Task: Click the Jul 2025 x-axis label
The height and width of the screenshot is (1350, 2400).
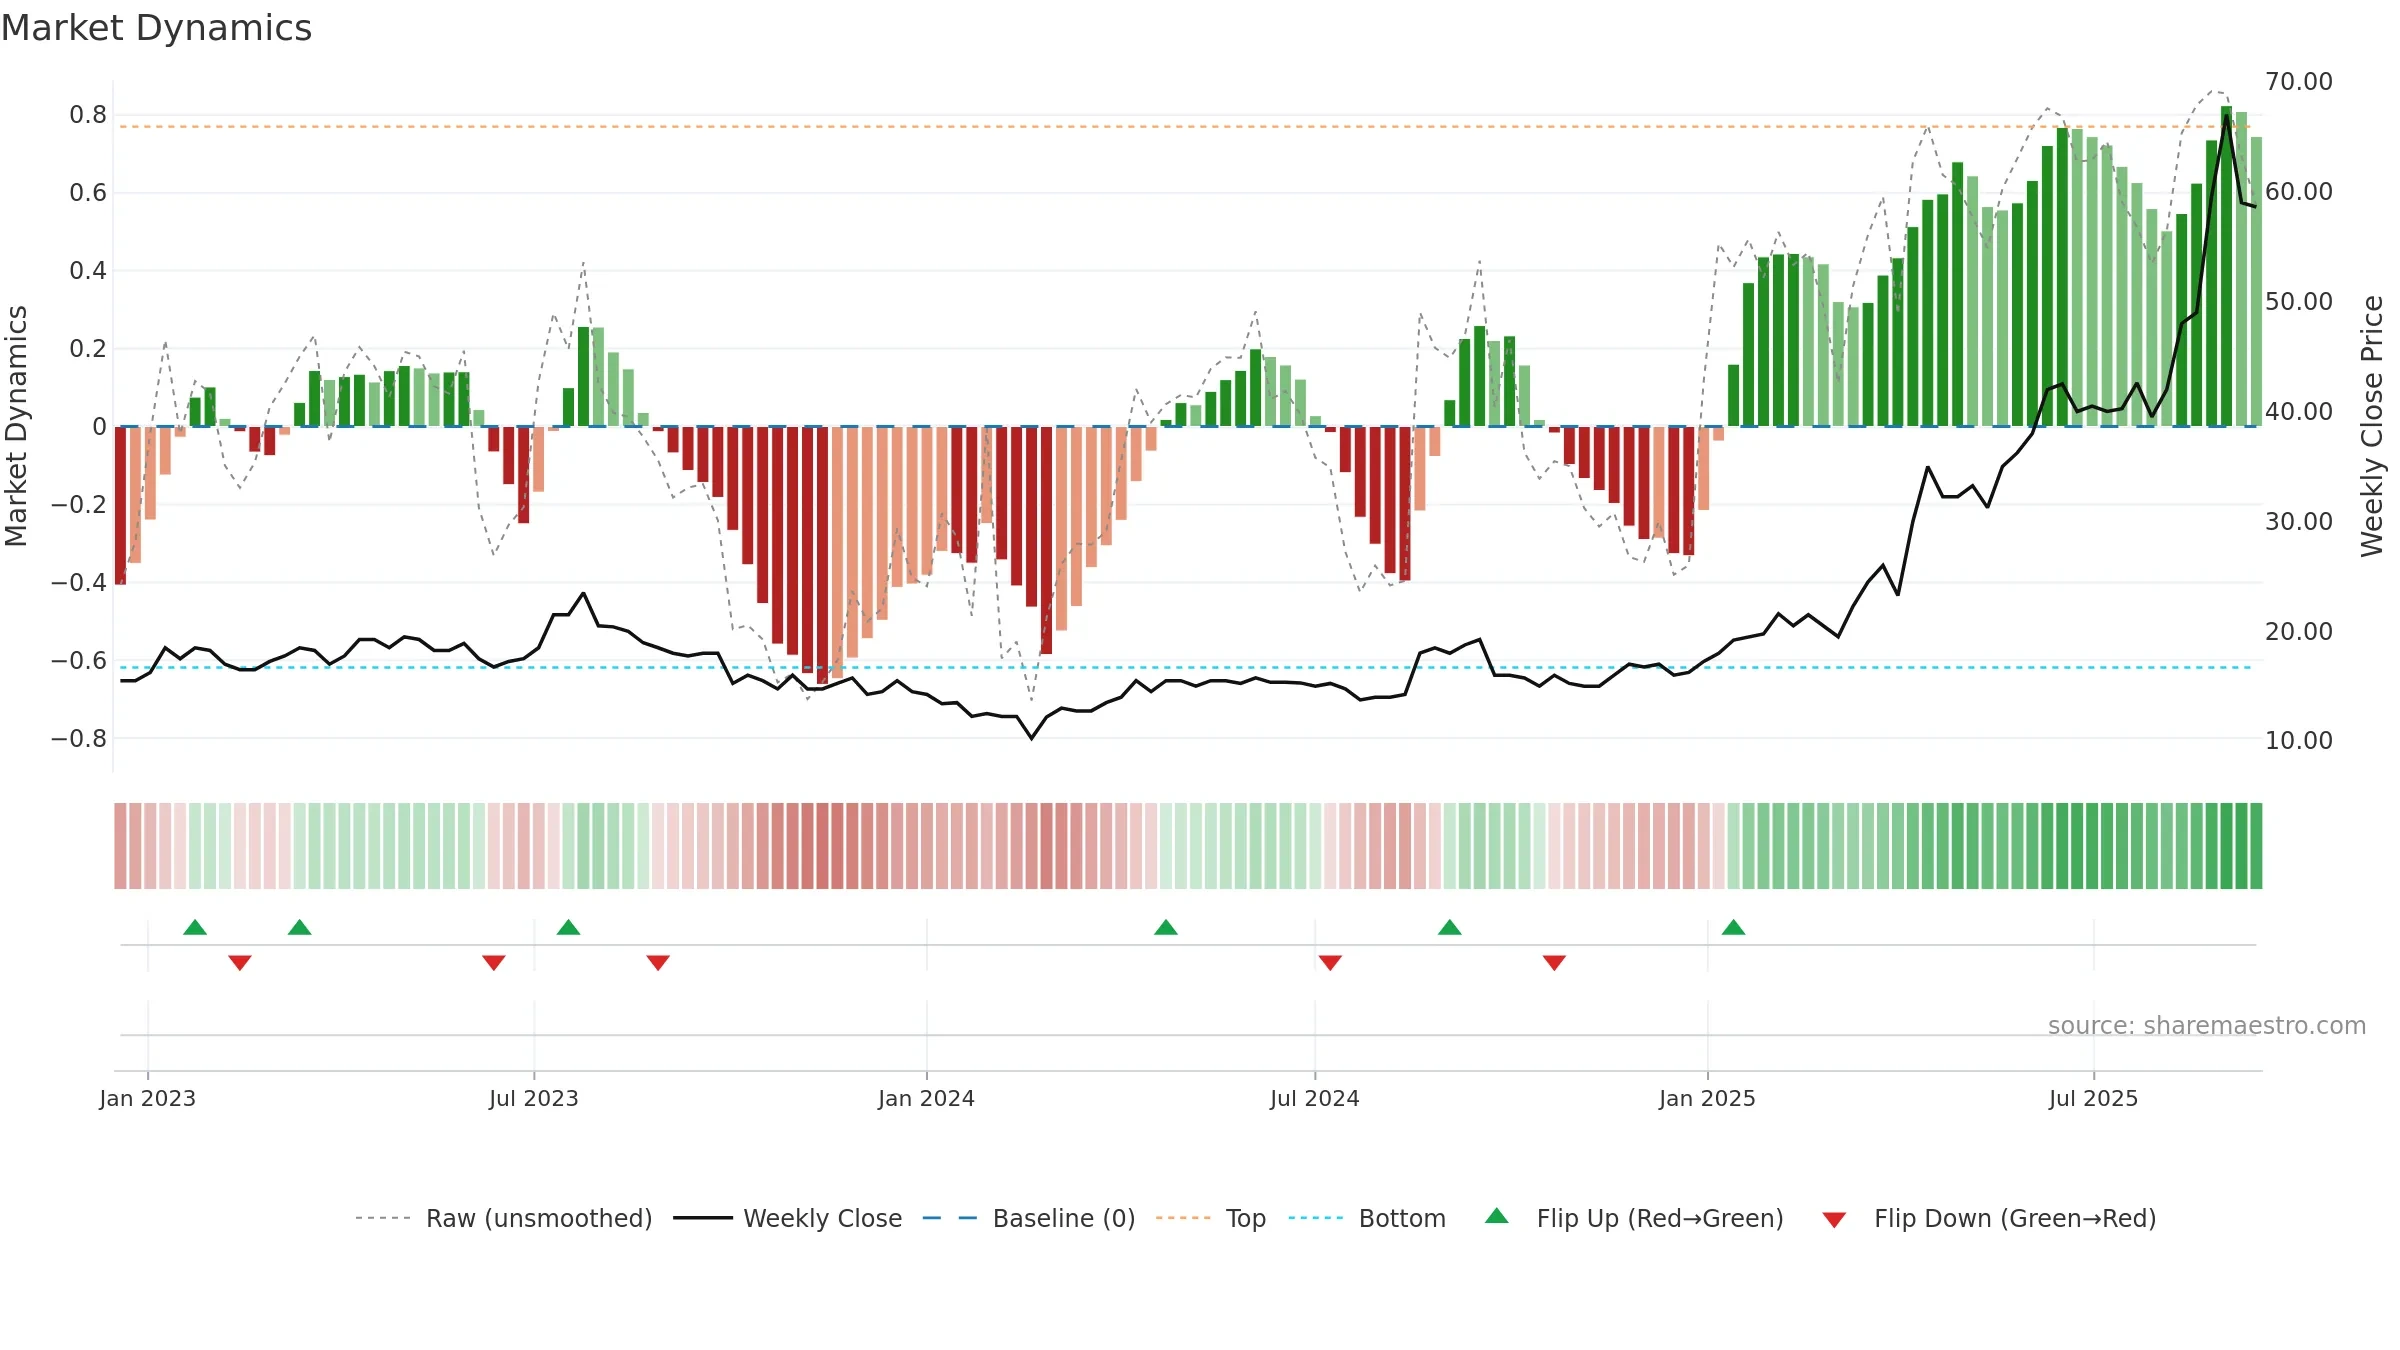Action: click(x=2094, y=1098)
